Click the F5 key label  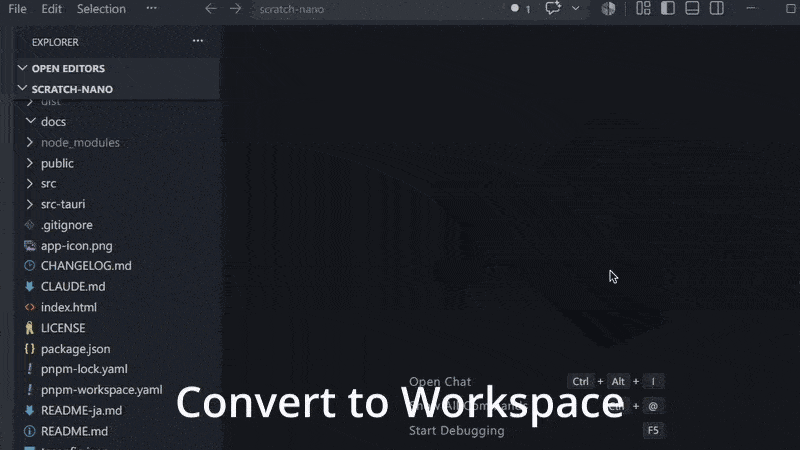[x=653, y=431]
